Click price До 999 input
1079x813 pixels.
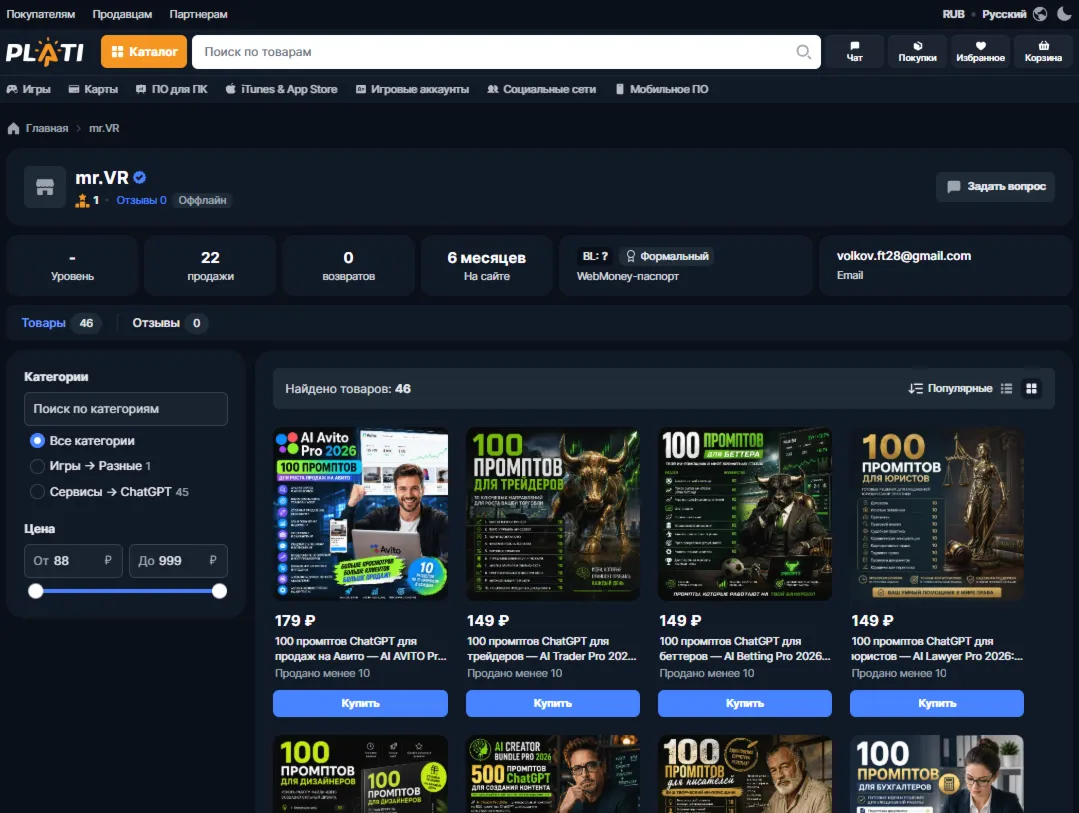pyautogui.click(x=178, y=561)
